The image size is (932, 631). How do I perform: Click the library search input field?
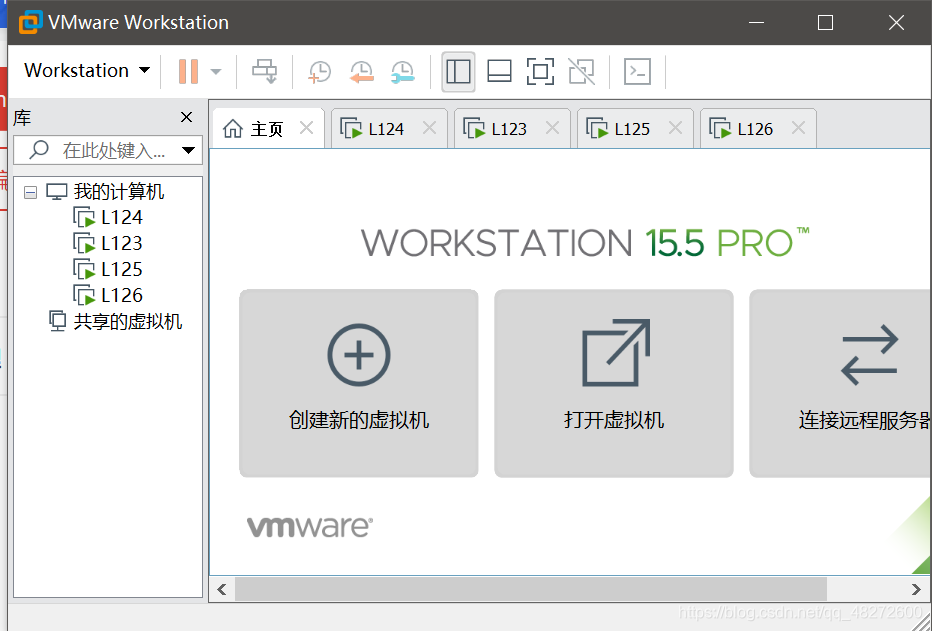pos(108,150)
